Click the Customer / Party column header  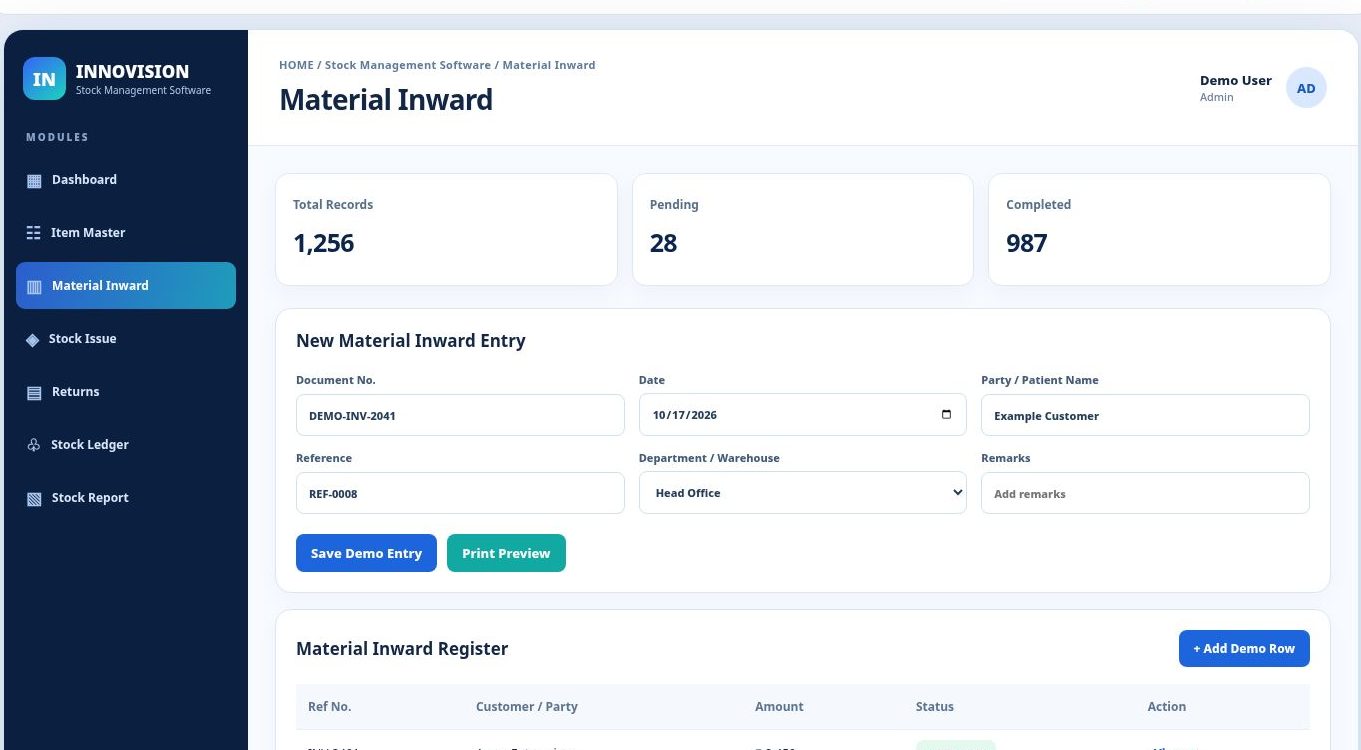527,706
